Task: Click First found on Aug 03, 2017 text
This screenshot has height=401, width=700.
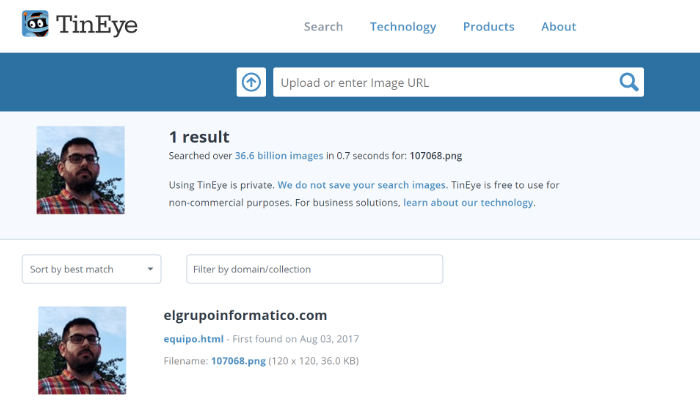Action: coord(296,339)
